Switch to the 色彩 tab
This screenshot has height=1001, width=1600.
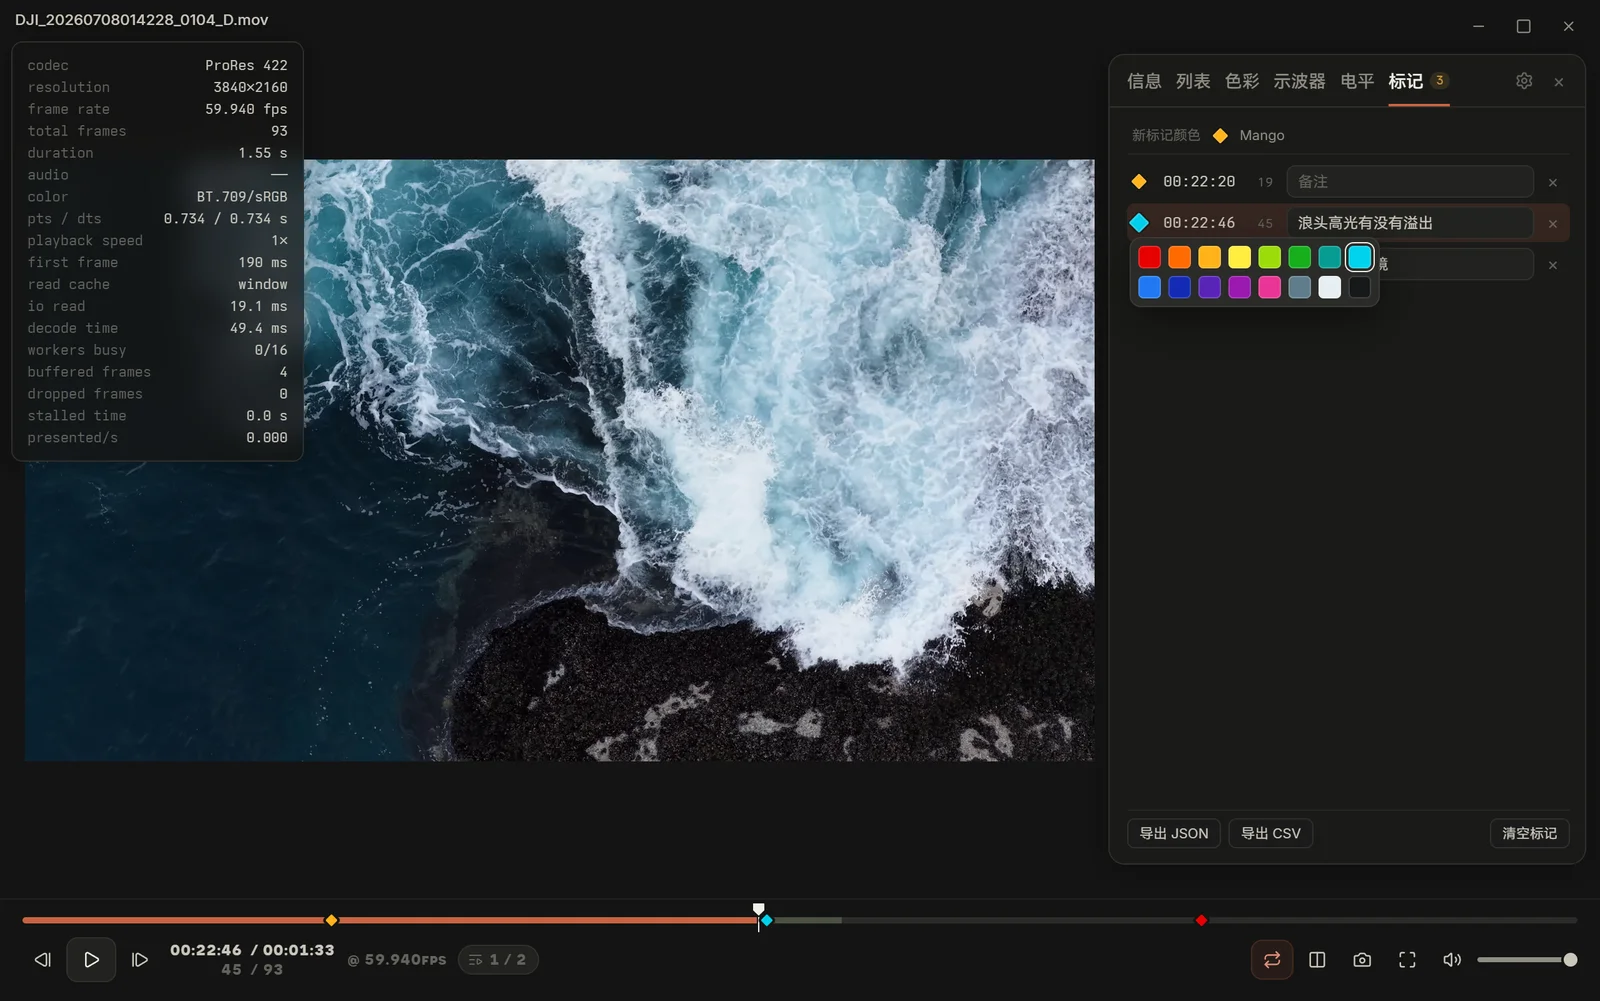pos(1242,81)
